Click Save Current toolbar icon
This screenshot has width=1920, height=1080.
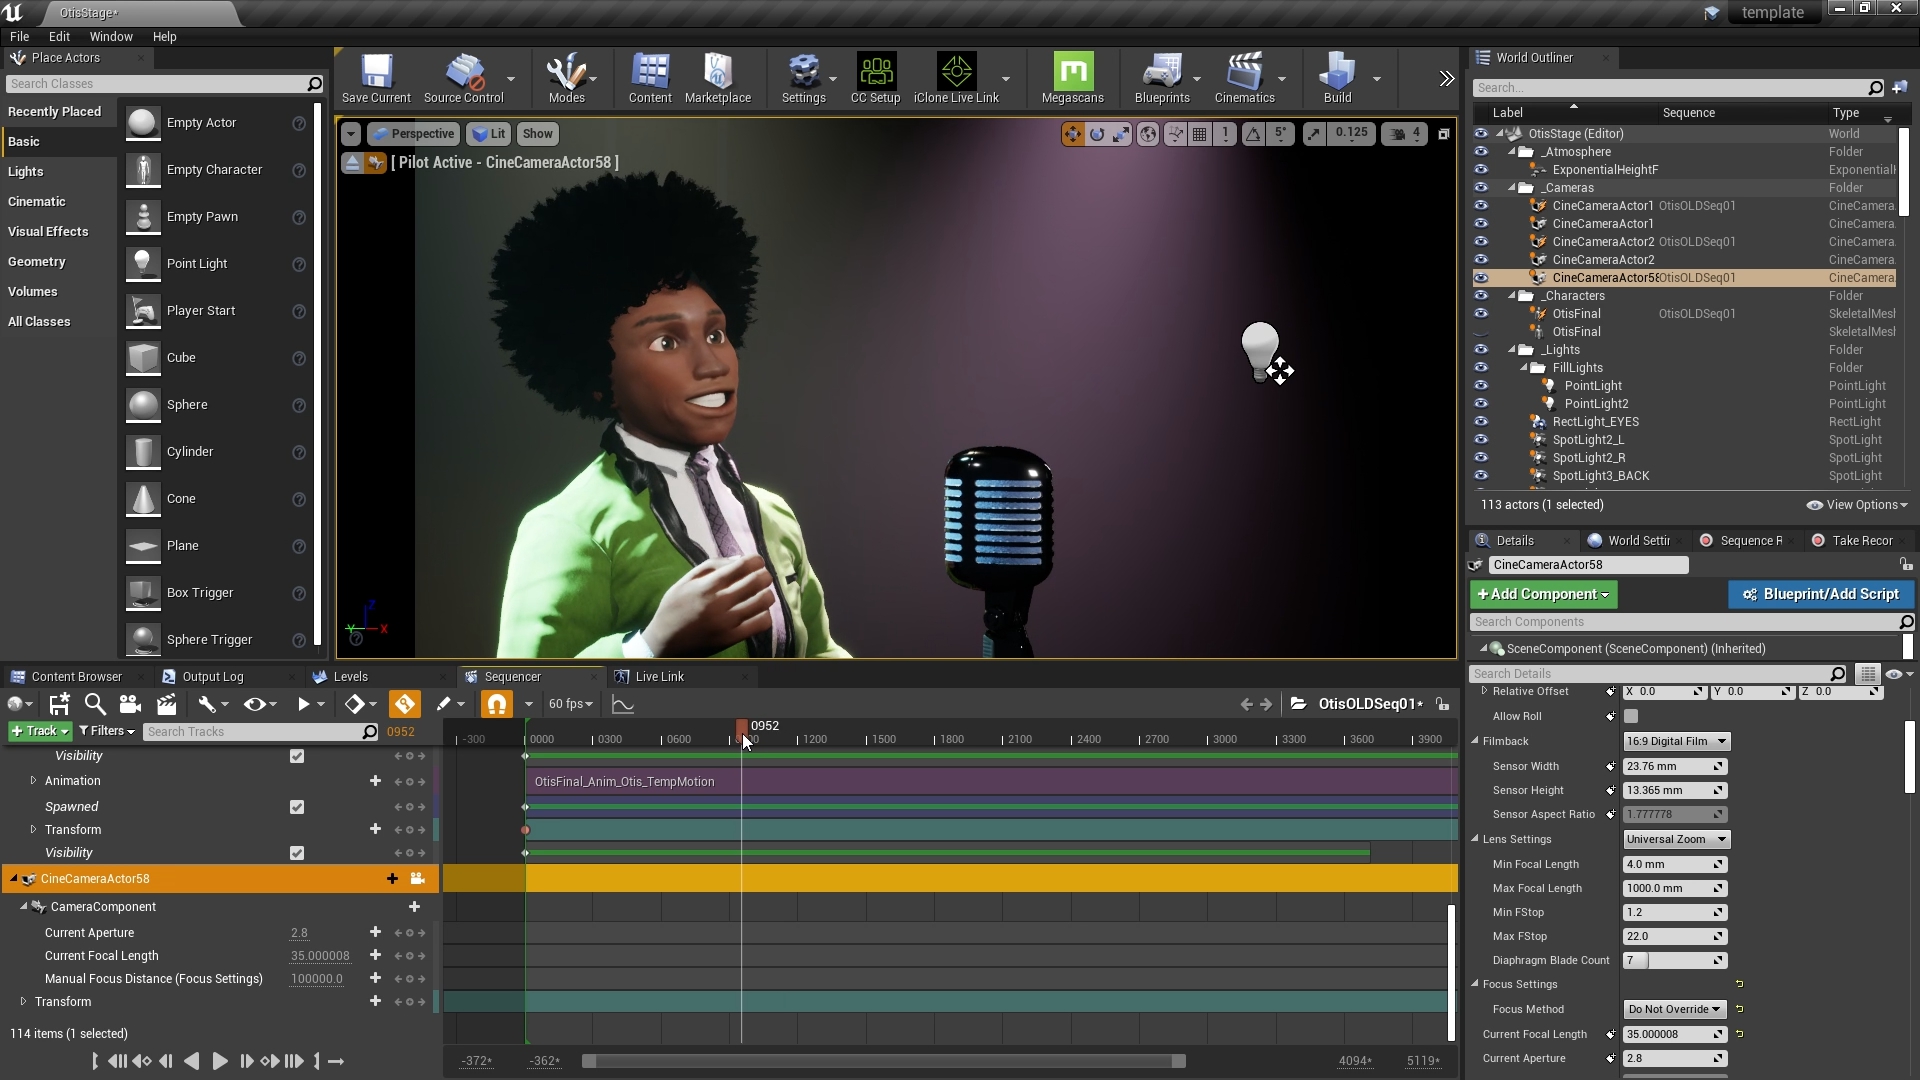(x=376, y=78)
